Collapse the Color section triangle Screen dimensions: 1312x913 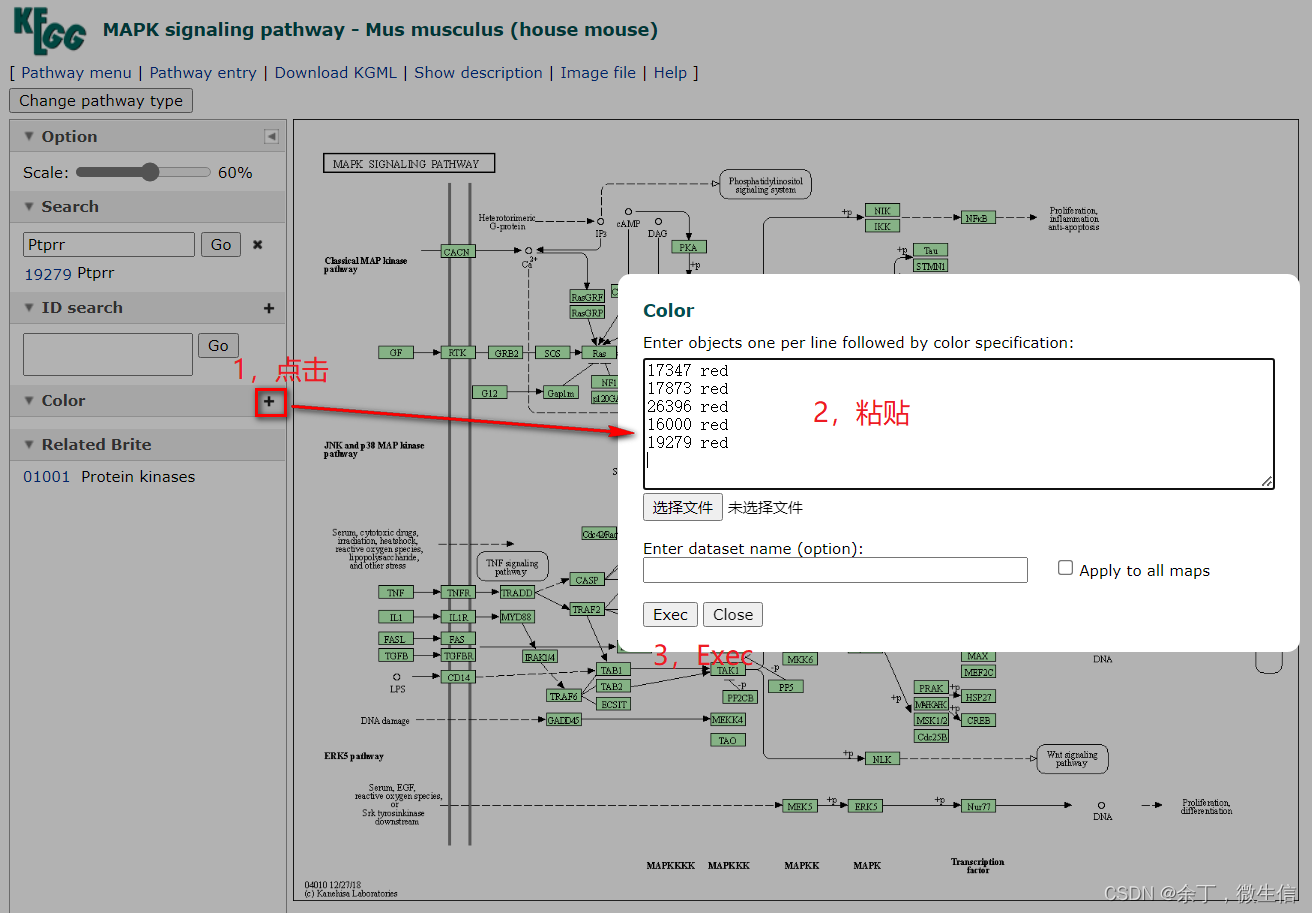pos(29,401)
